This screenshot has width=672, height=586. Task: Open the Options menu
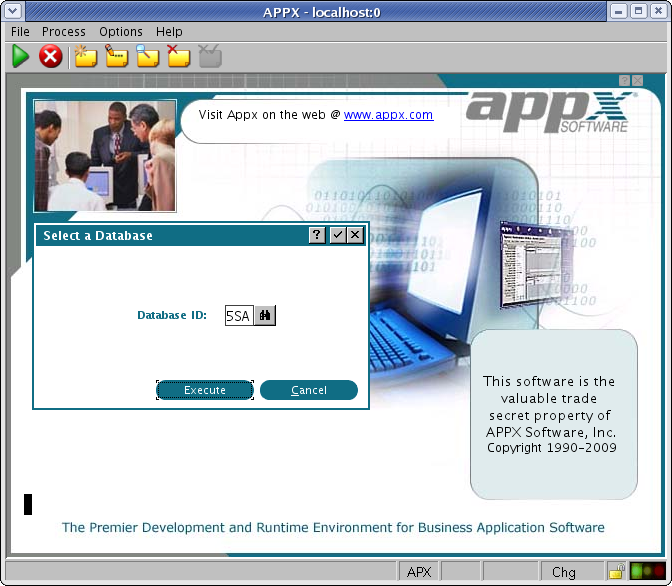[x=121, y=32]
